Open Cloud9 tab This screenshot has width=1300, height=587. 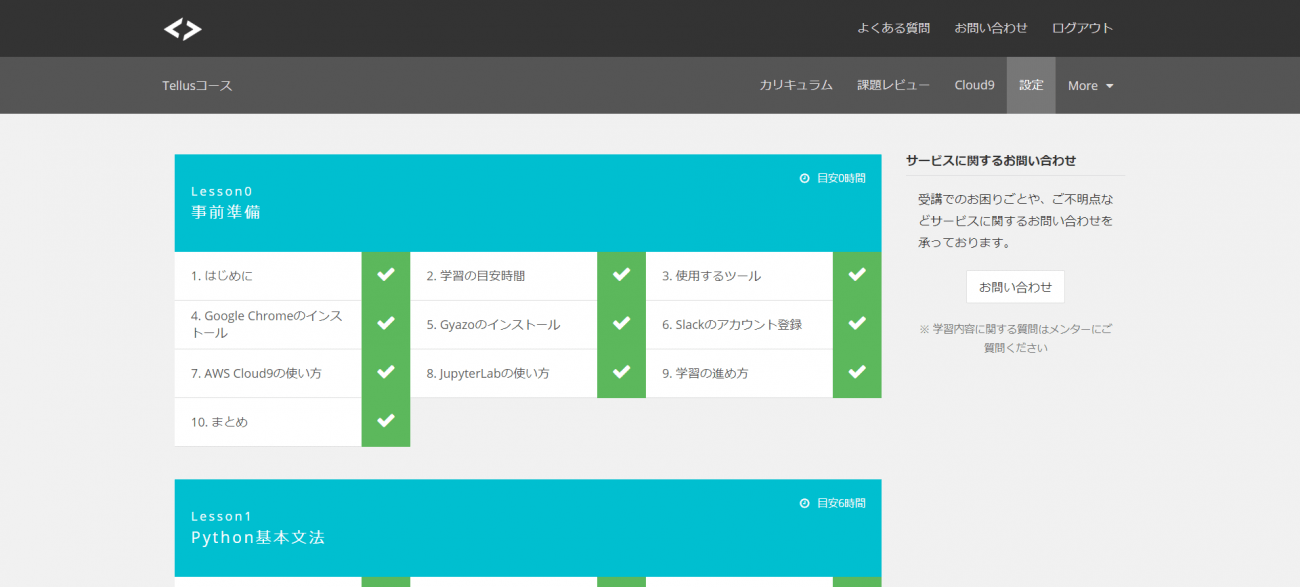pos(974,86)
